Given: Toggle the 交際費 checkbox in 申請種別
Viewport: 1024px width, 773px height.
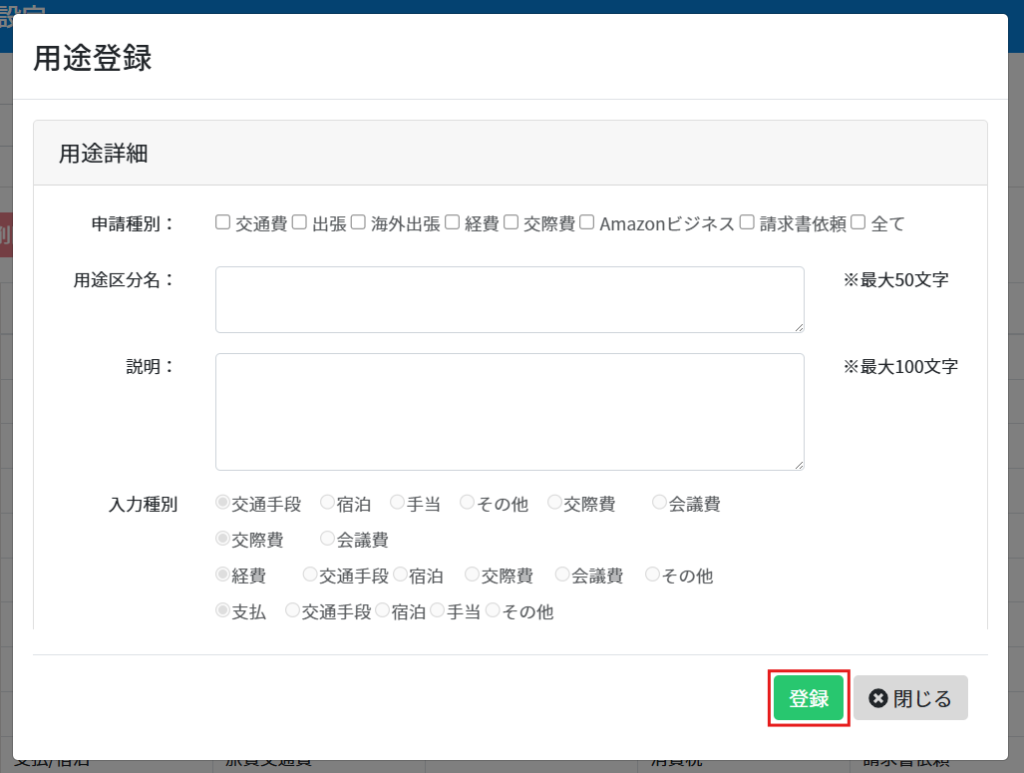Looking at the screenshot, I should (511, 223).
